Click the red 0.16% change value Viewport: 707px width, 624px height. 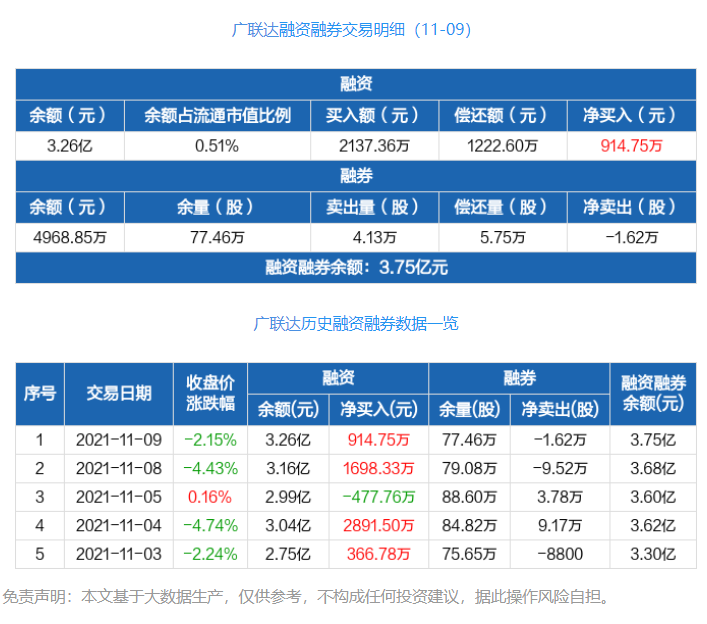pos(210,497)
